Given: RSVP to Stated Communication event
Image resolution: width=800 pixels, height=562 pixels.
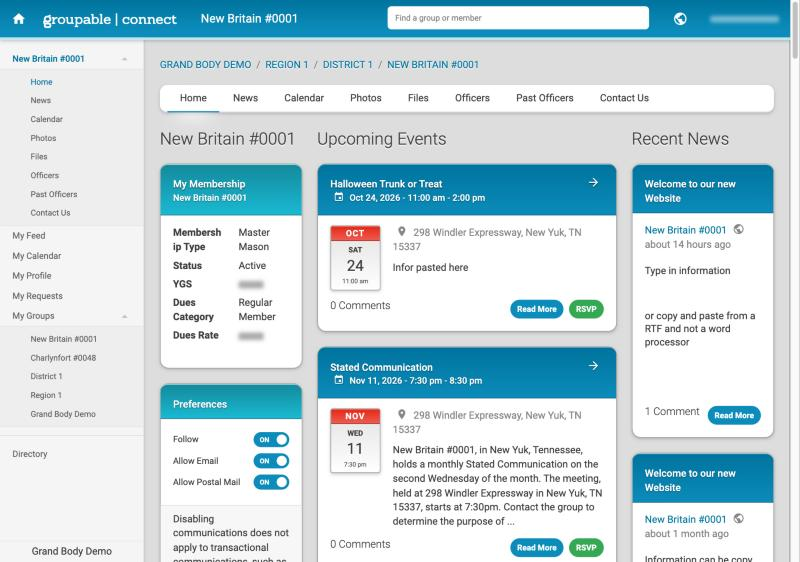Looking at the screenshot, I should 586,548.
